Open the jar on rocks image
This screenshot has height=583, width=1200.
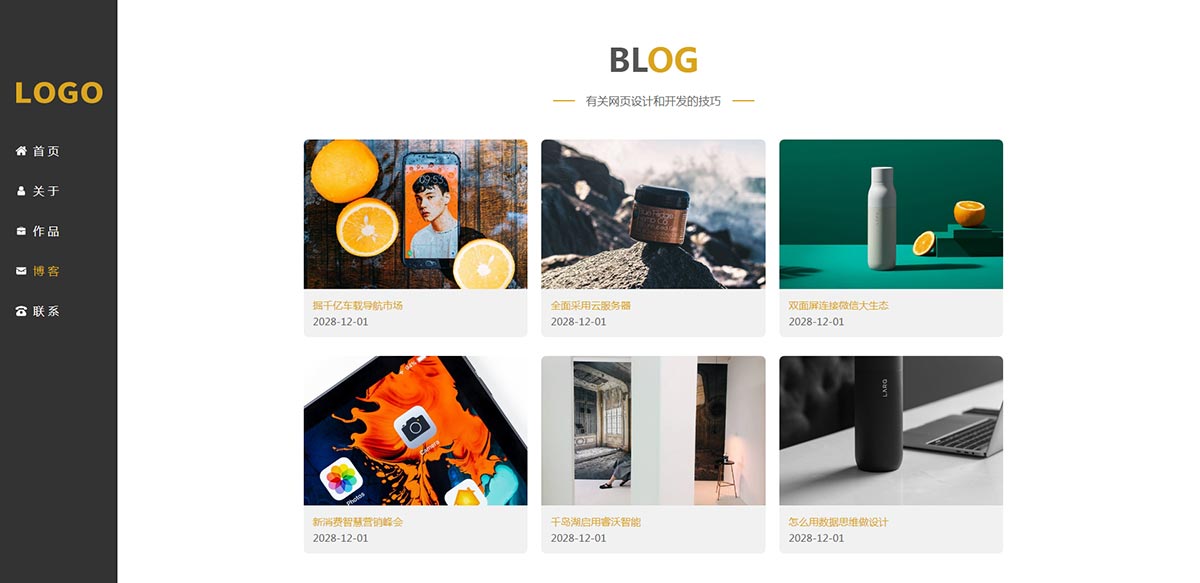(x=653, y=214)
